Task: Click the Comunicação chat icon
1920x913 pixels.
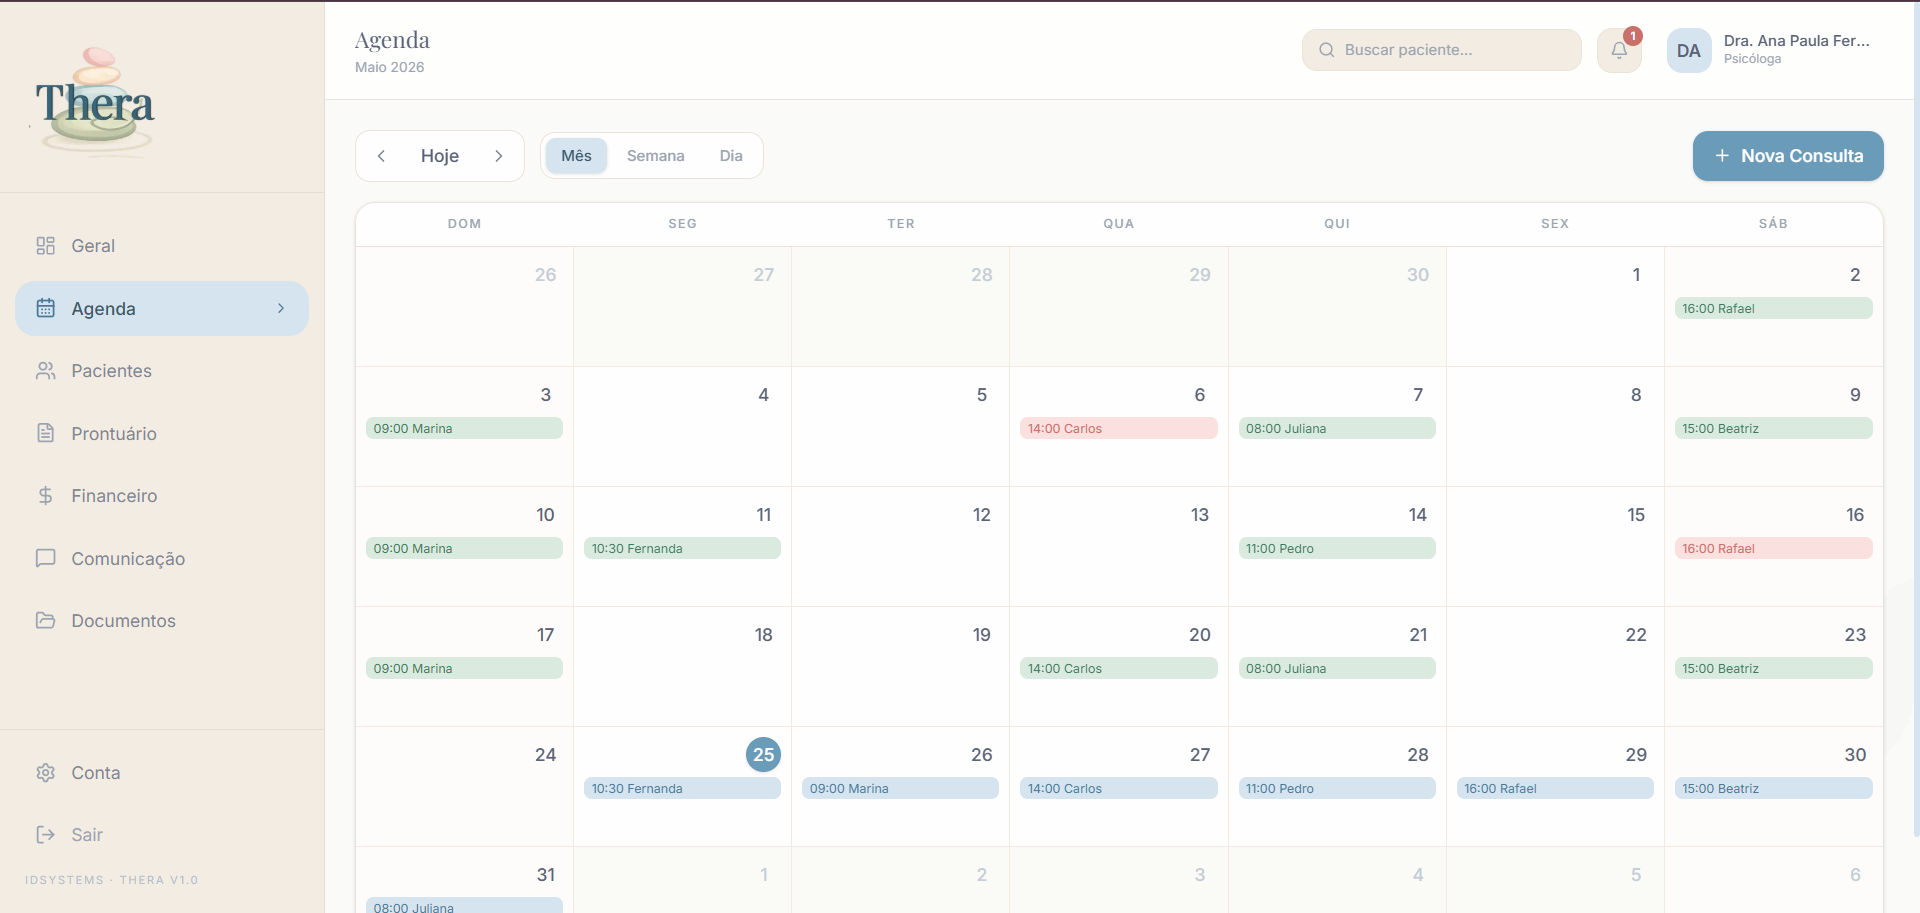Action: (x=45, y=558)
